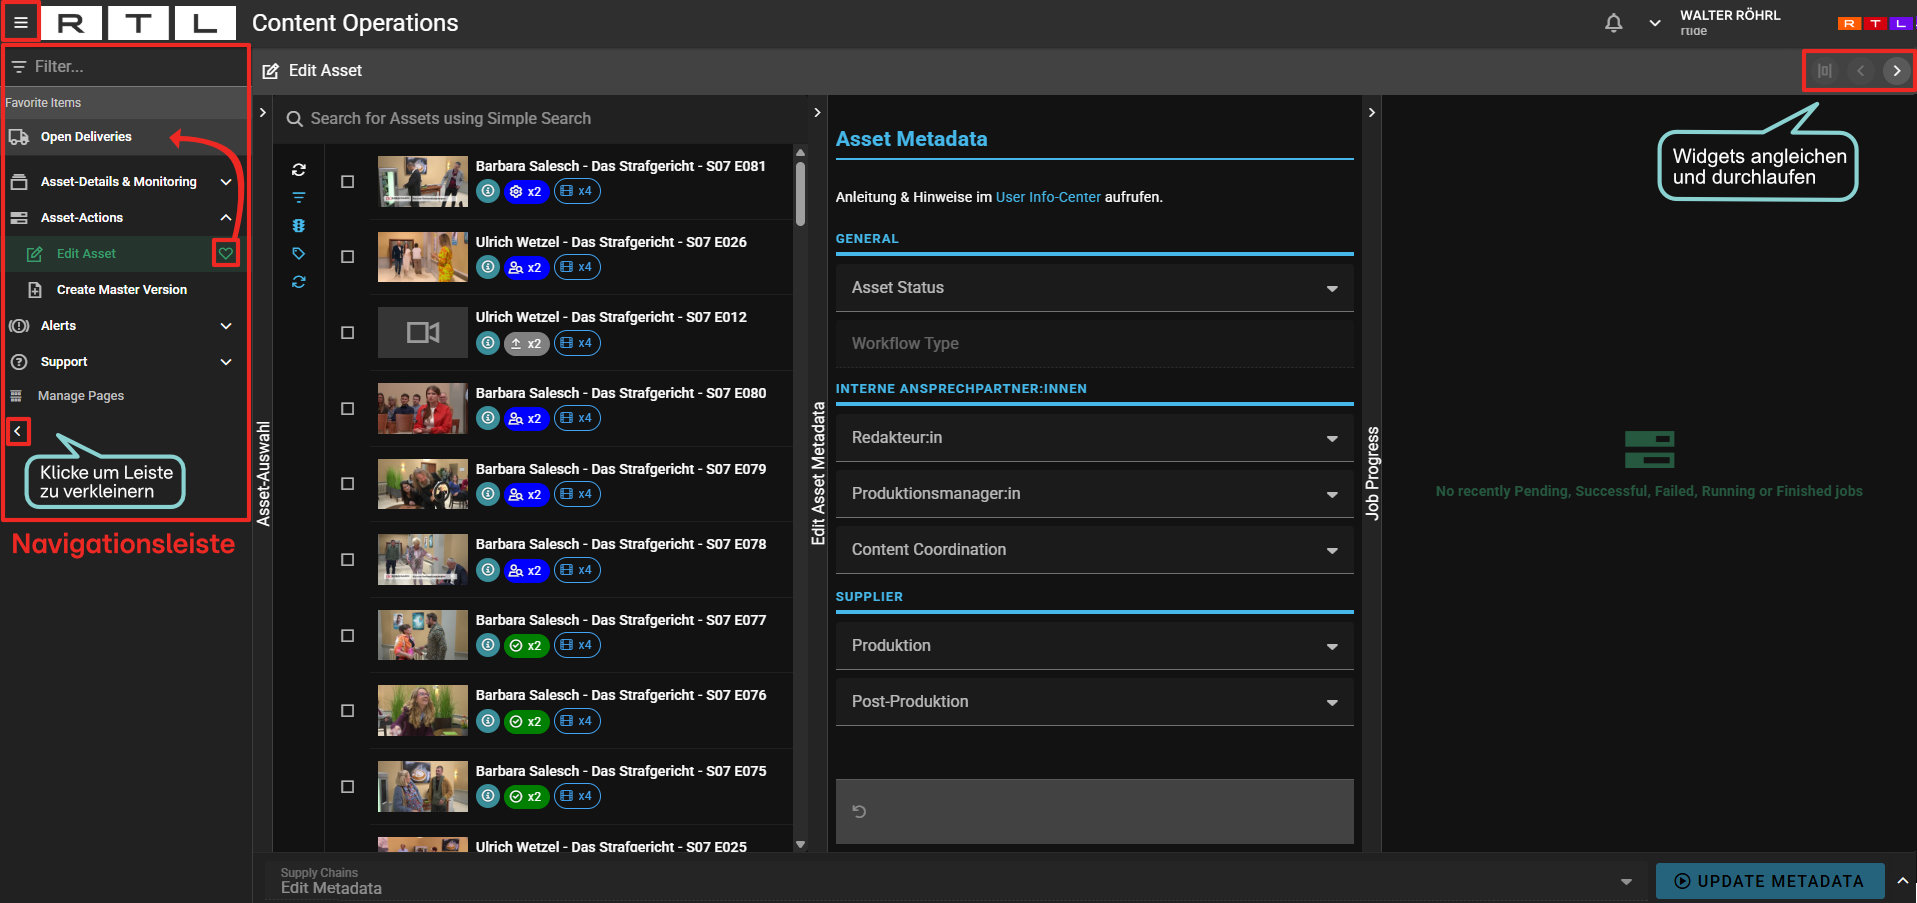The height and width of the screenshot is (903, 1917).
Task: Click info icon for S07 E081 asset
Action: pos(487,191)
